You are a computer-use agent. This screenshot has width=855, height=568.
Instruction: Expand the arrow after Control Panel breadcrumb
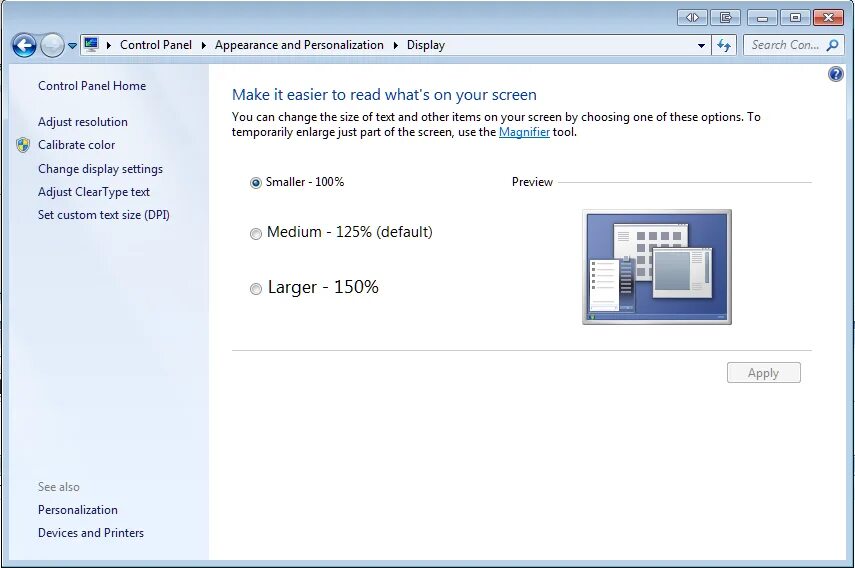[203, 45]
